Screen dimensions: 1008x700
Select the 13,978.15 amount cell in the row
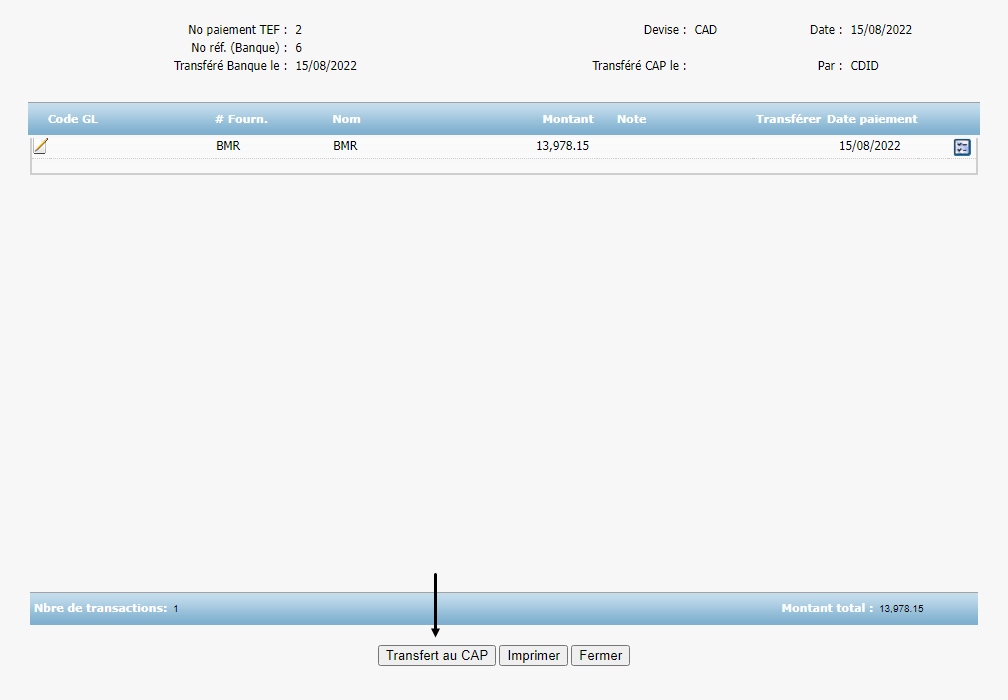tap(562, 146)
